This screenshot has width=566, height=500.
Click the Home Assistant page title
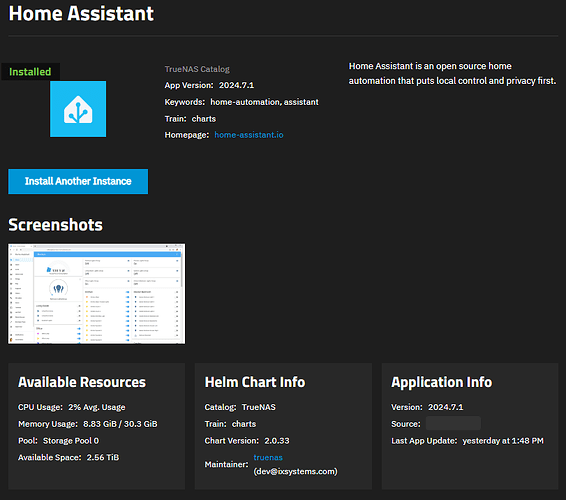[81, 14]
